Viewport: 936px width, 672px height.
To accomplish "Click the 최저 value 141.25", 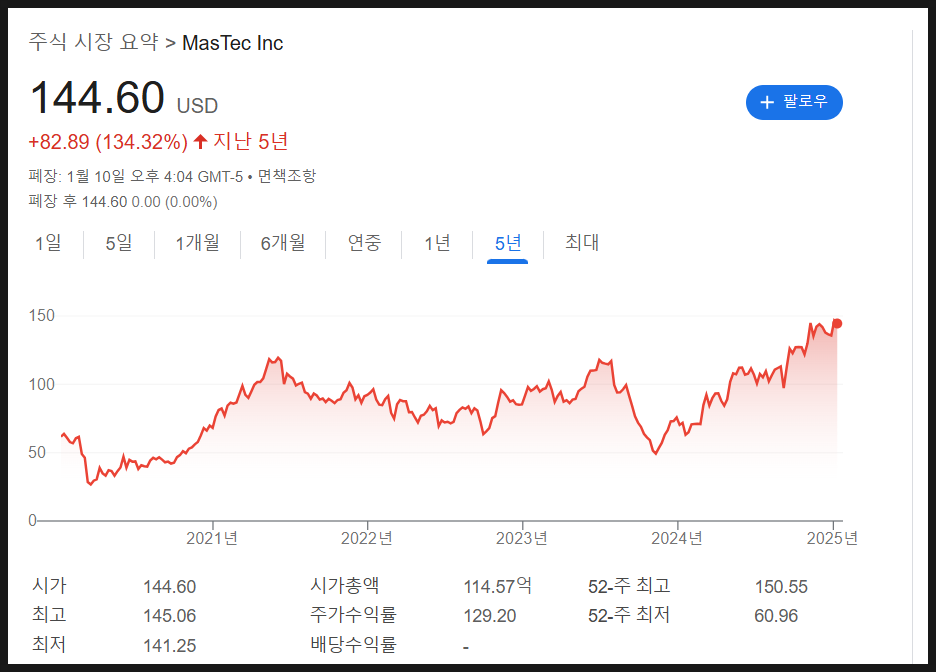I will click(170, 646).
